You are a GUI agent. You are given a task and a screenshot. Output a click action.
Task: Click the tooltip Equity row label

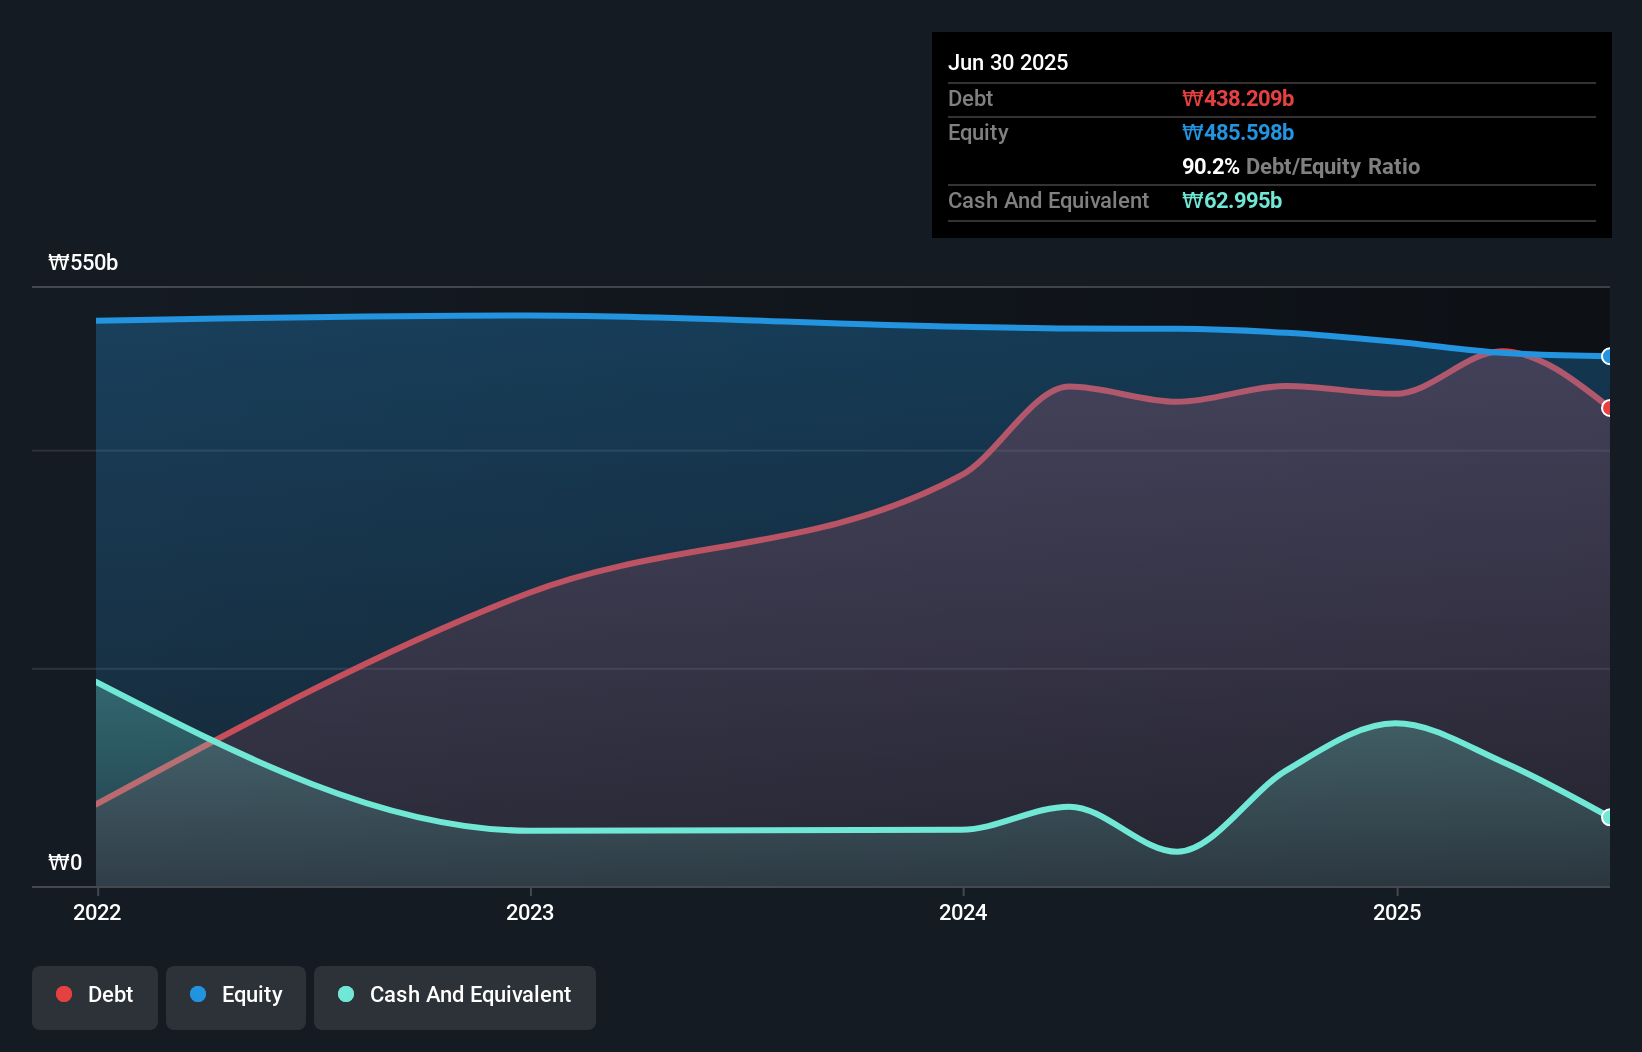978,132
